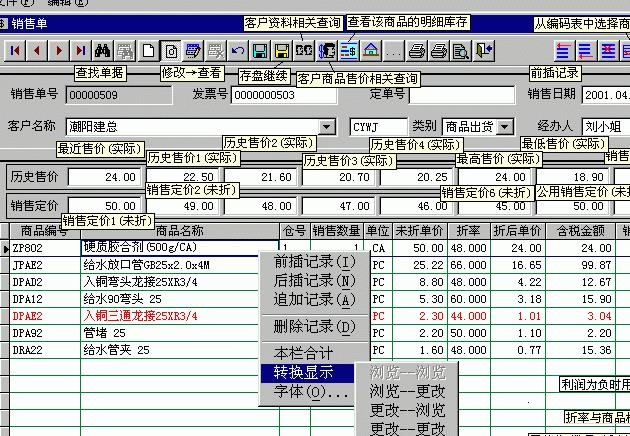Image resolution: width=630 pixels, height=436 pixels.
Task: Click the printer icon in toolbar
Action: [x=417, y=51]
